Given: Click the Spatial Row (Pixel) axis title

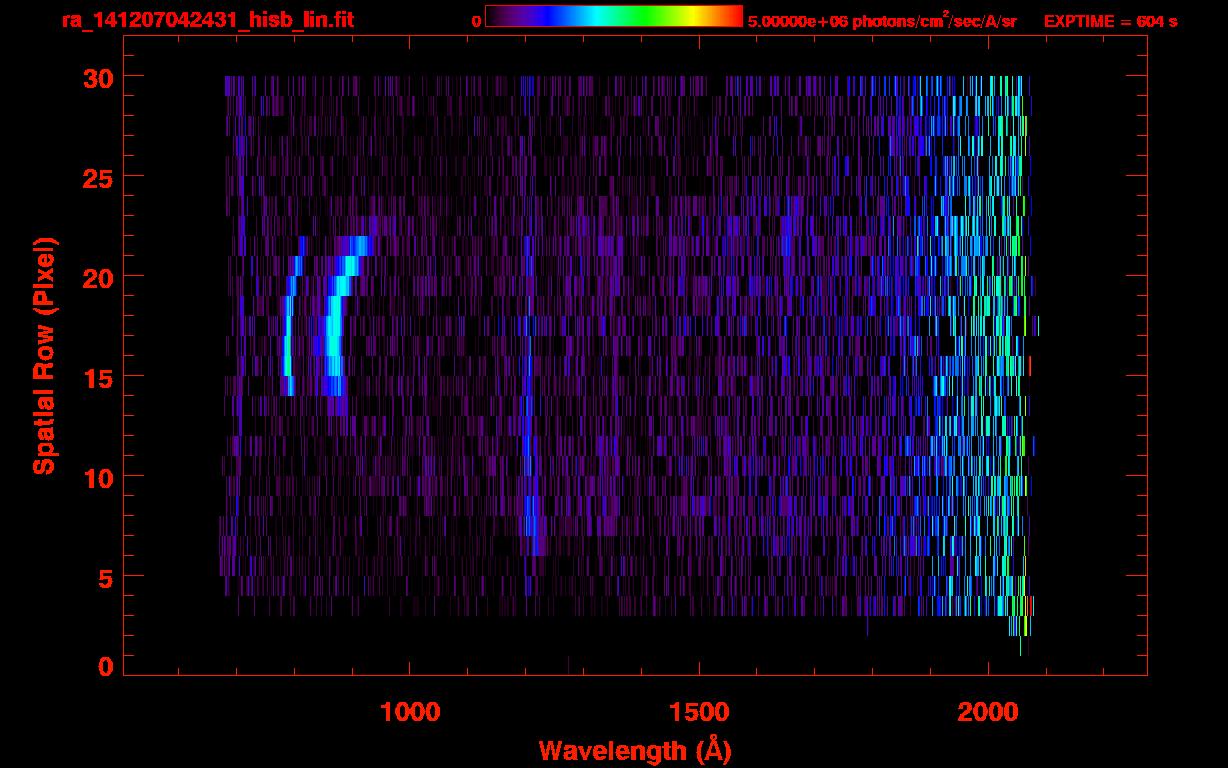Looking at the screenshot, I should click(45, 355).
